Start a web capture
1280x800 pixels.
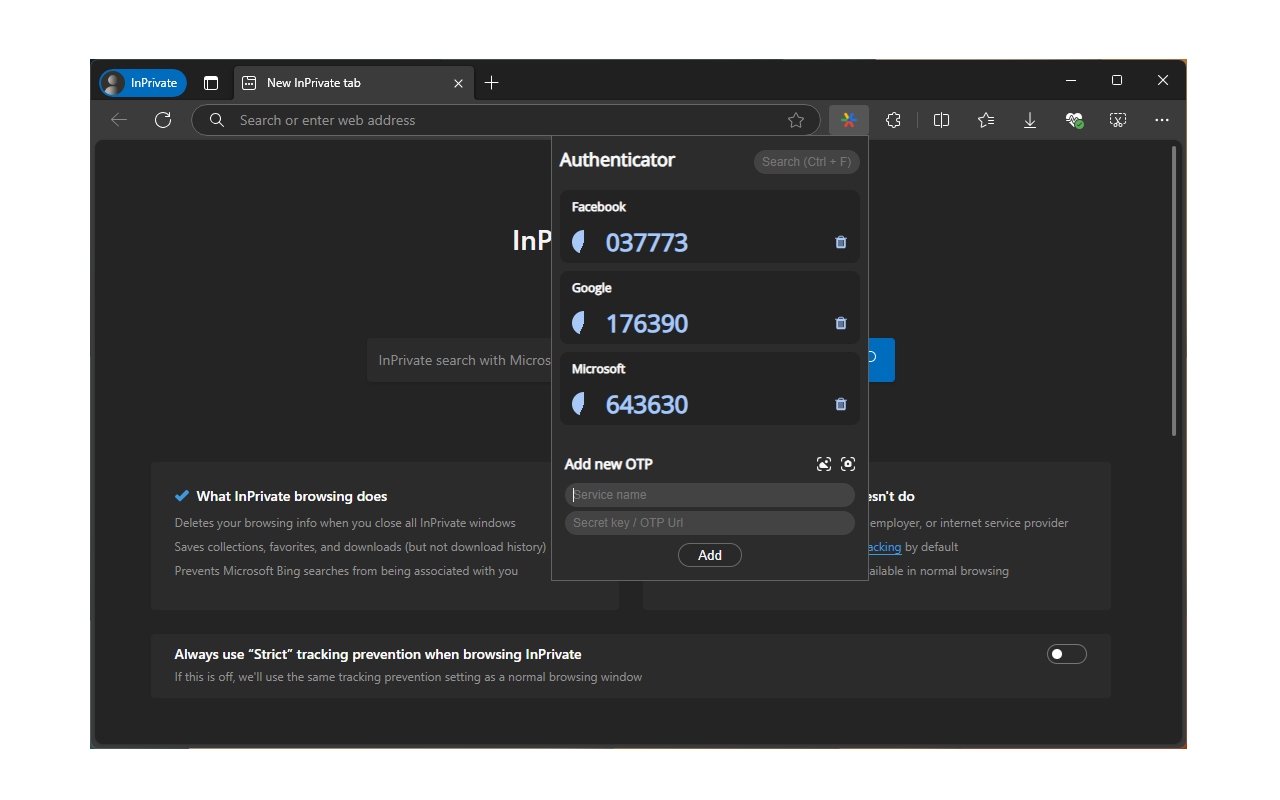[1117, 120]
